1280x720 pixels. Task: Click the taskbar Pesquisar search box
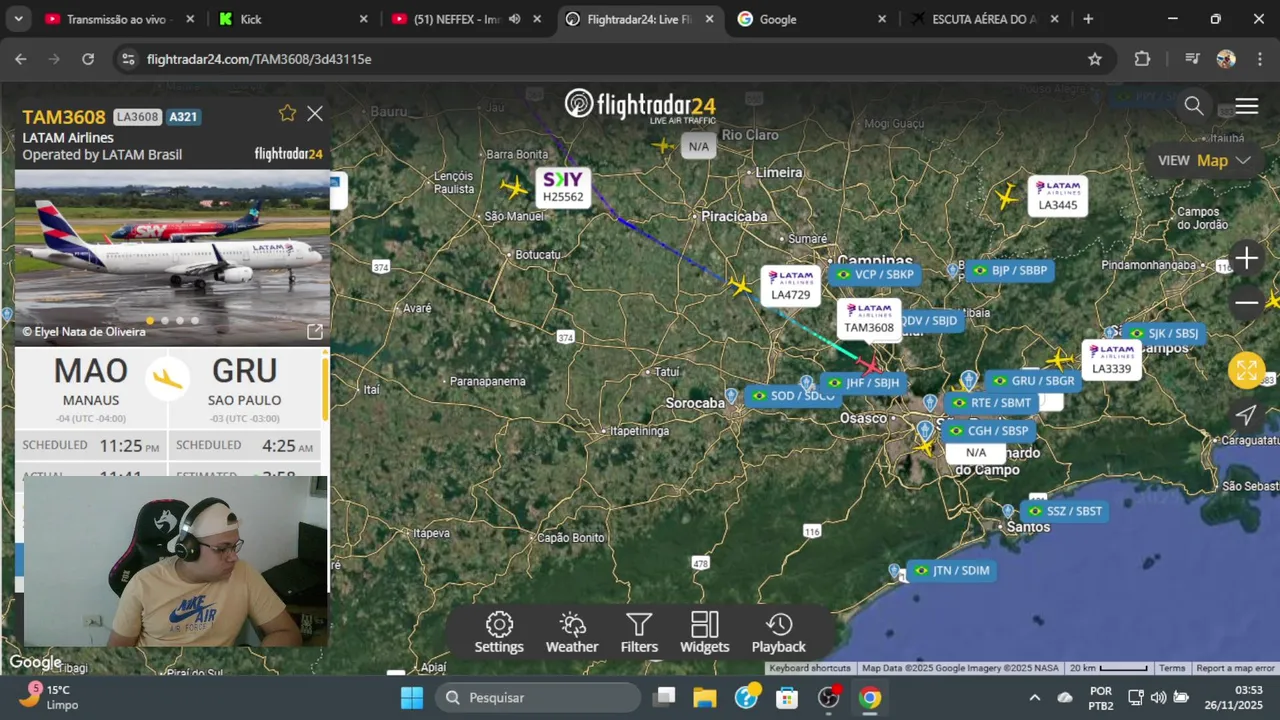tap(540, 697)
